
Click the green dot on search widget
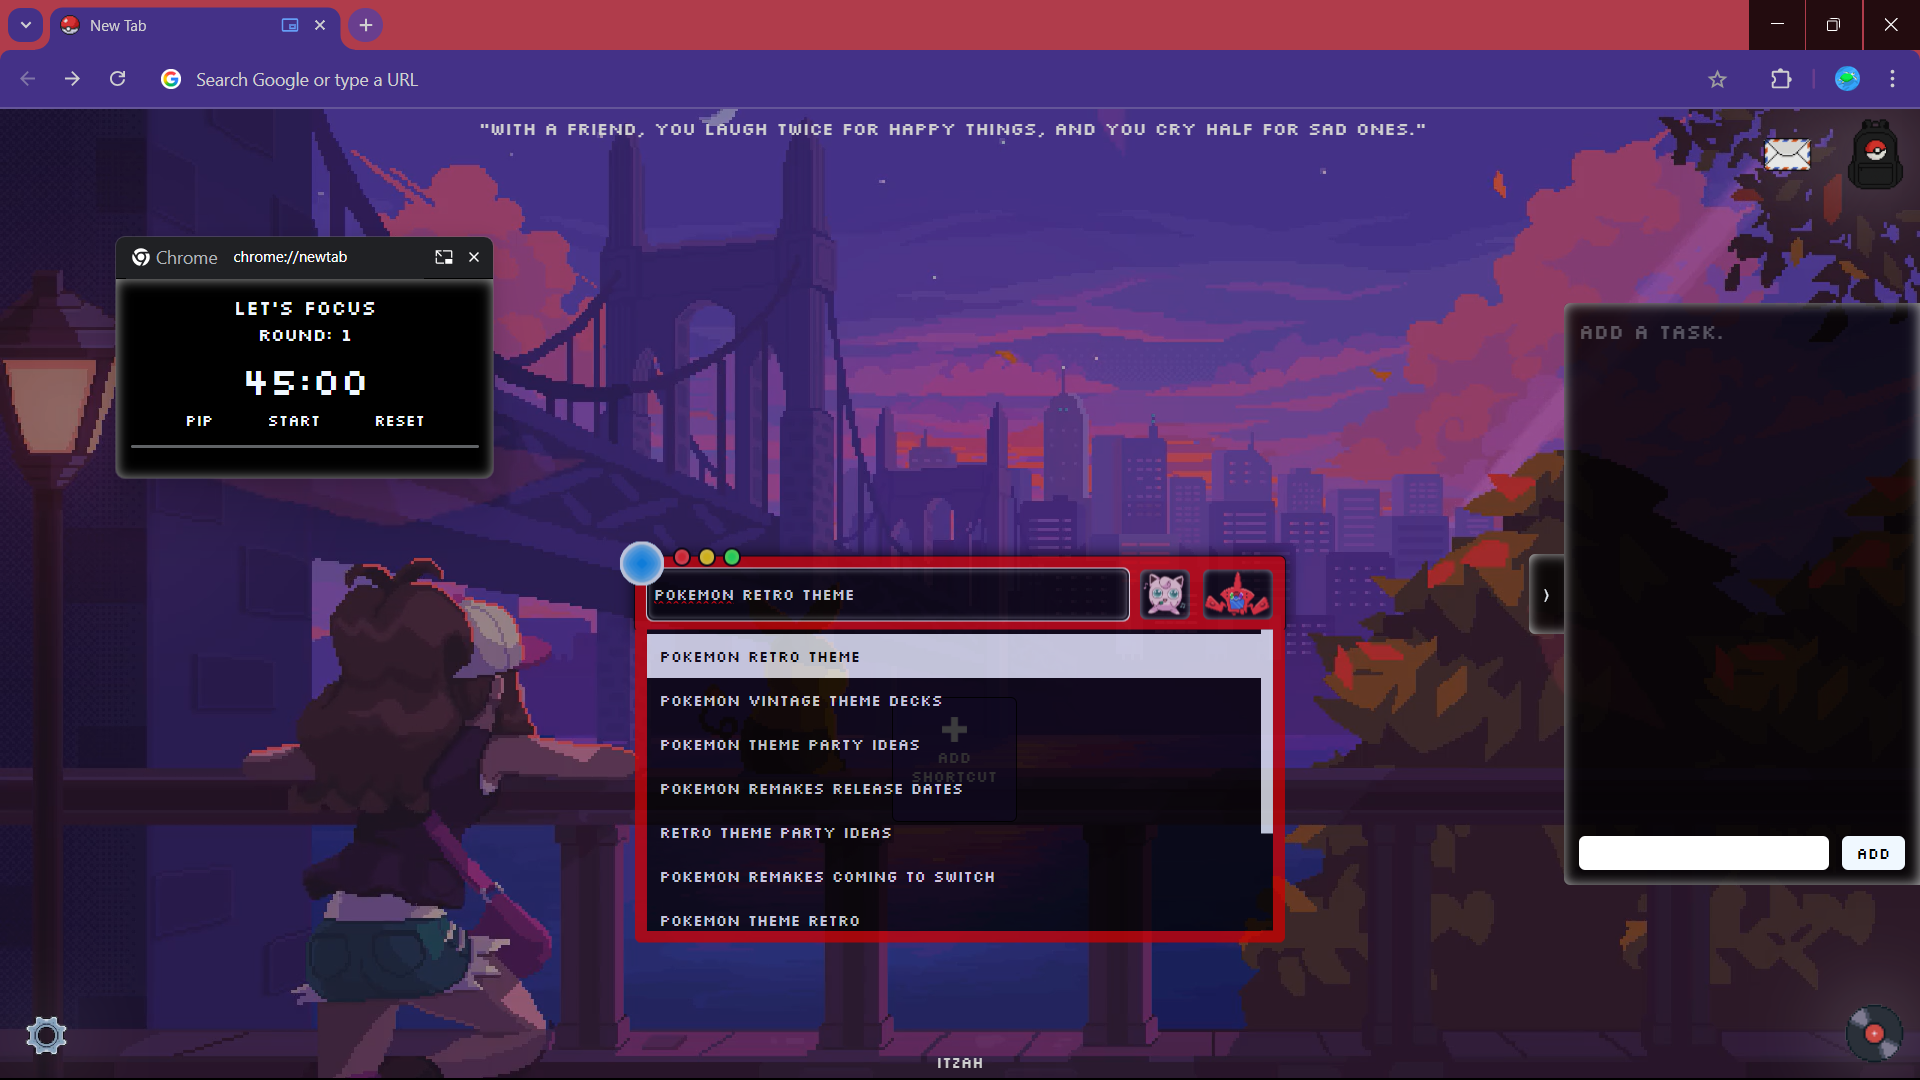[732, 557]
